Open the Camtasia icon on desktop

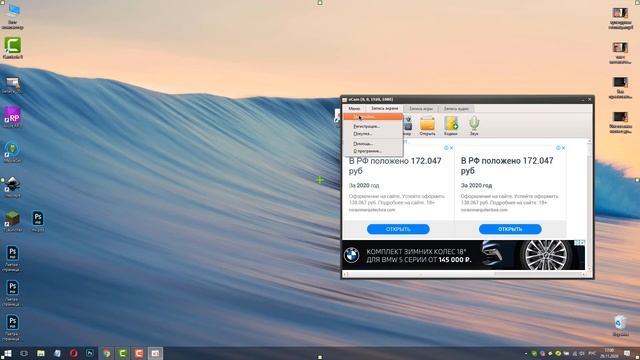(13, 48)
